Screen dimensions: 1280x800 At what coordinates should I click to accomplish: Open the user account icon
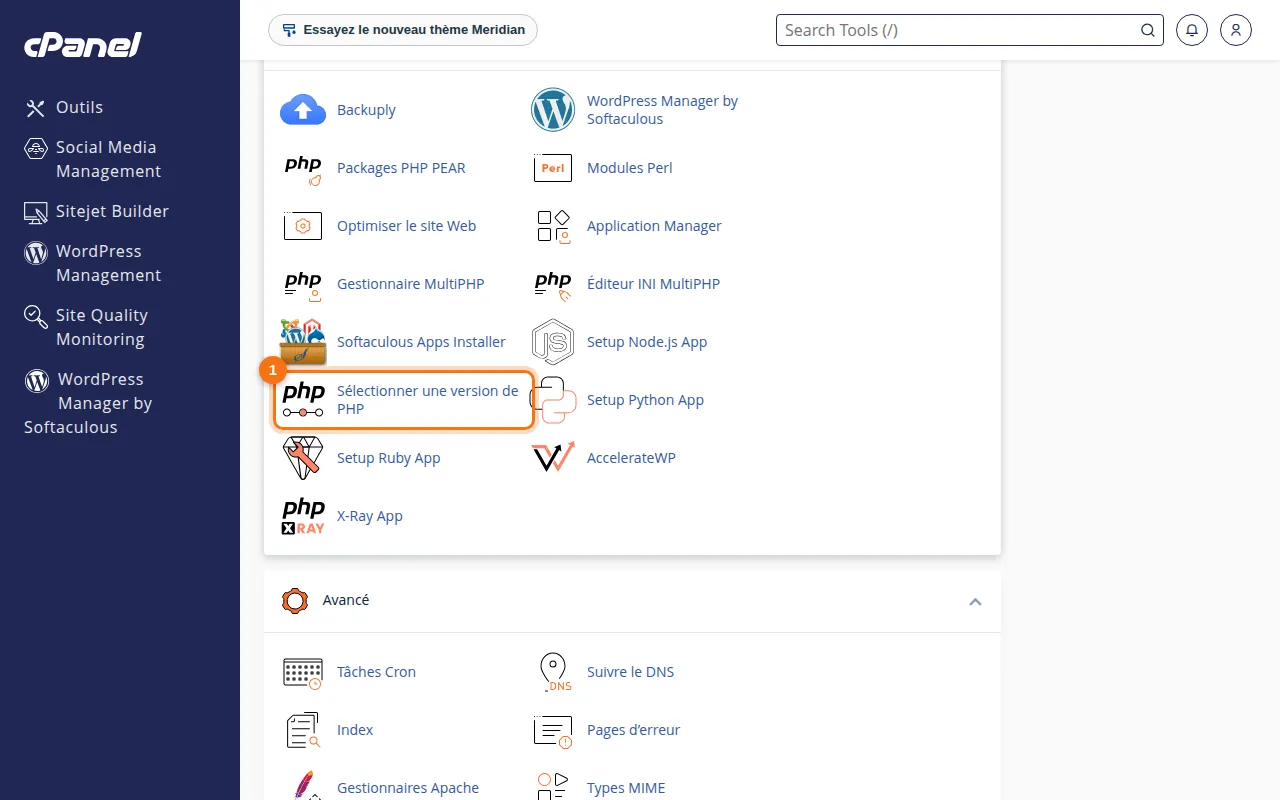click(1236, 30)
